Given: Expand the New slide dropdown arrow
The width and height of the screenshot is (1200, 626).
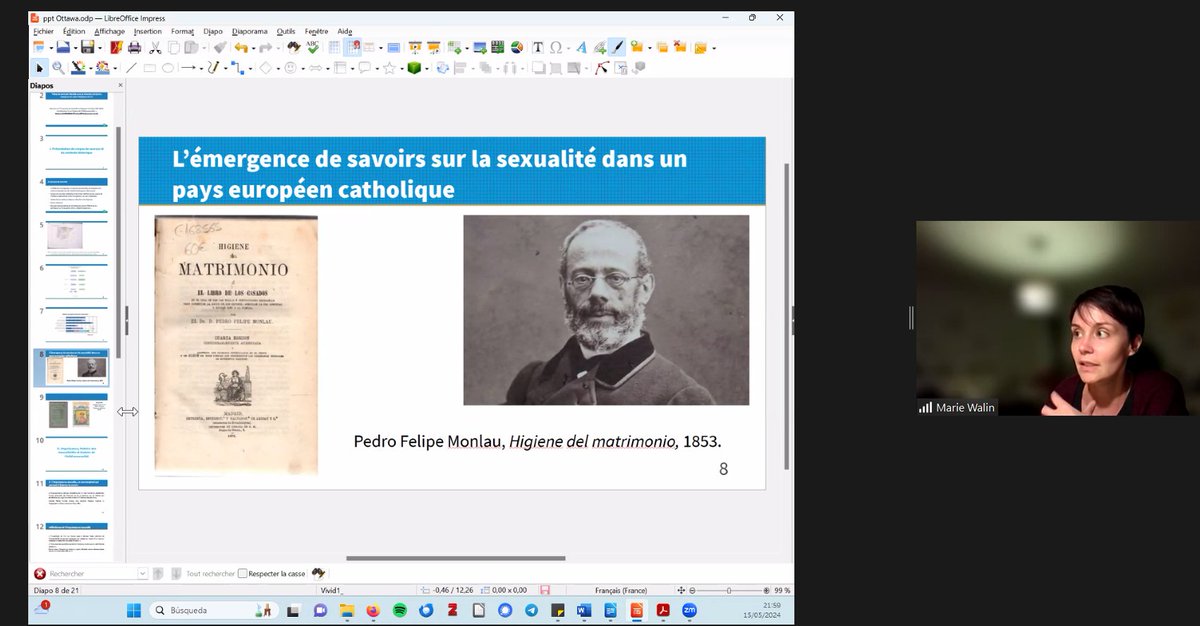Looking at the screenshot, I should coord(650,48).
